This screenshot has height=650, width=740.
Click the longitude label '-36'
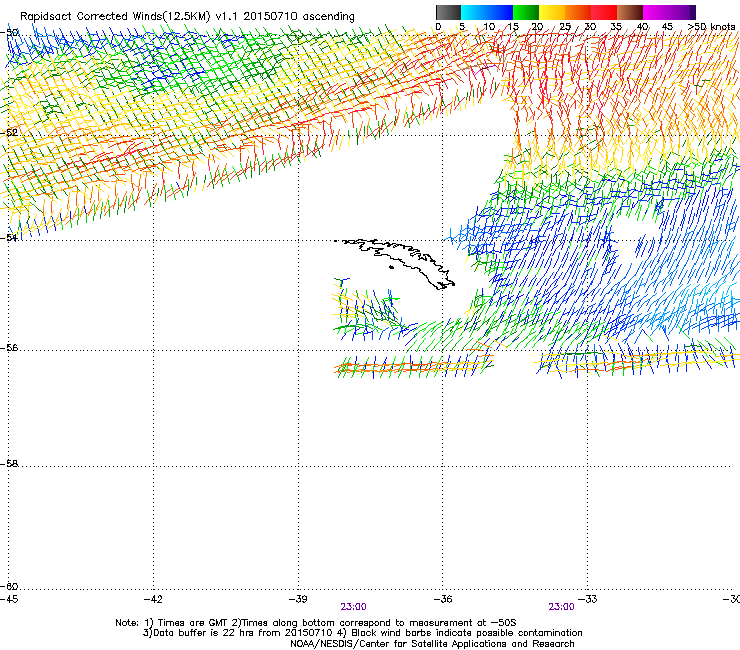pyautogui.click(x=443, y=599)
